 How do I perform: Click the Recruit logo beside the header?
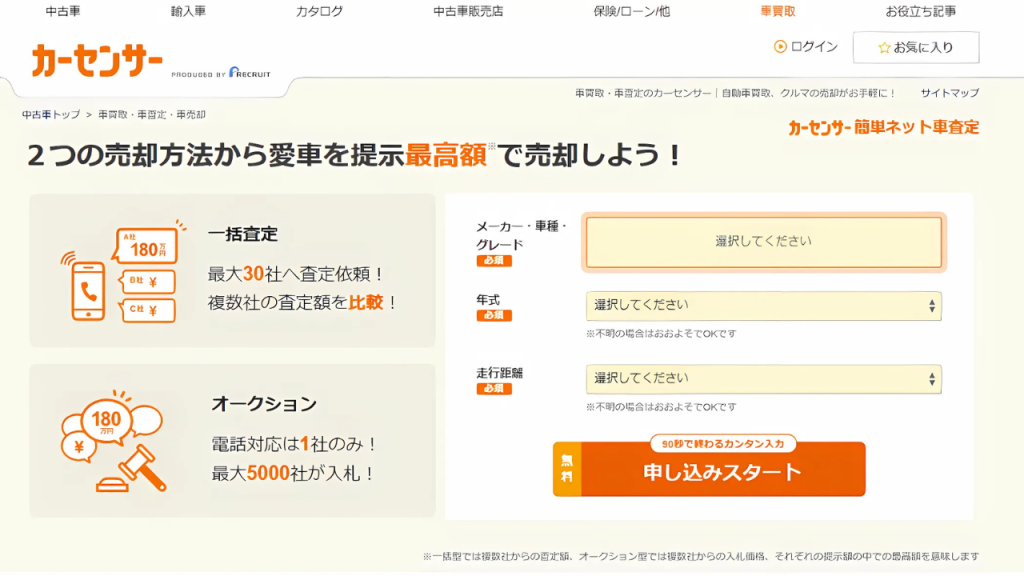point(249,73)
